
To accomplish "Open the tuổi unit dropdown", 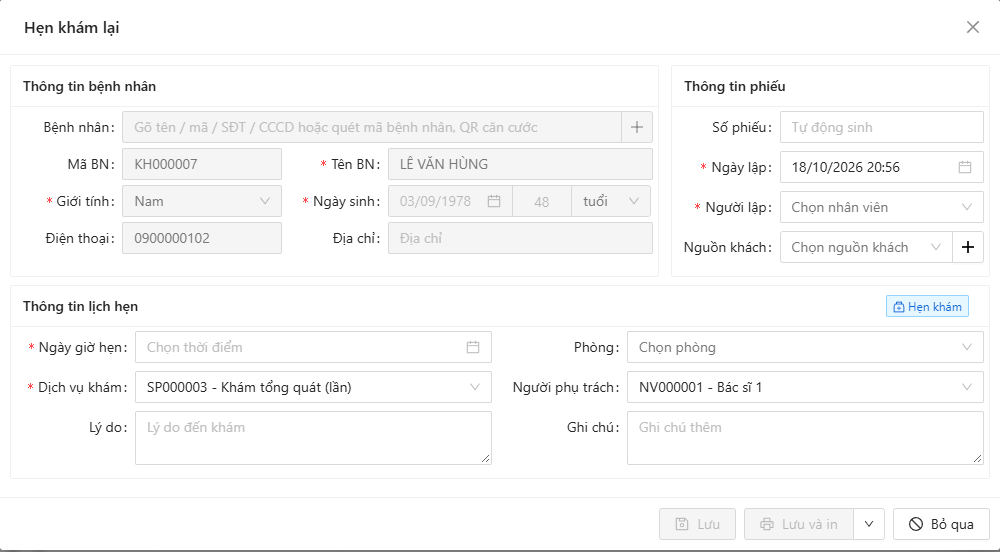I will [x=611, y=201].
